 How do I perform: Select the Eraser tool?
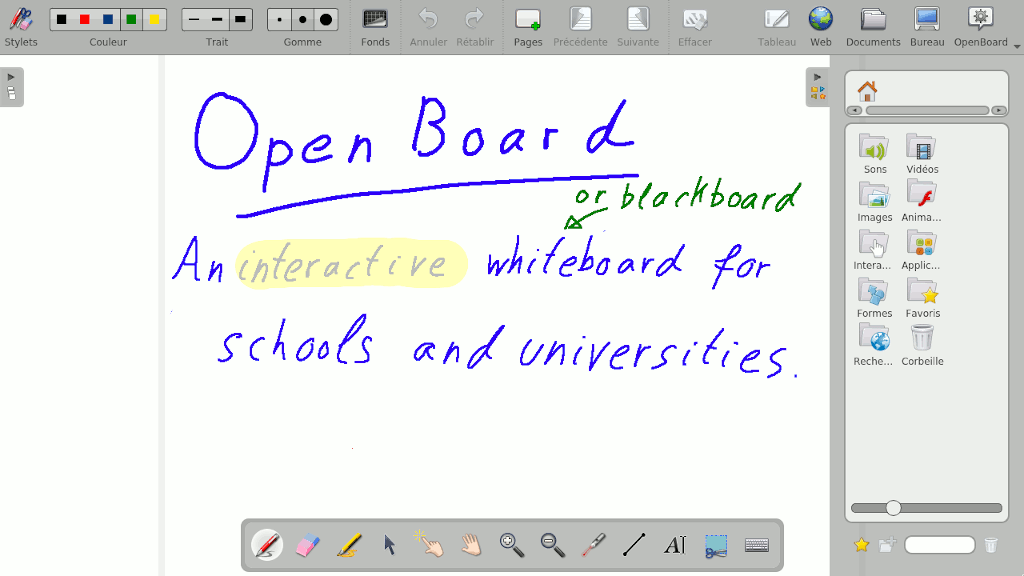tap(308, 545)
